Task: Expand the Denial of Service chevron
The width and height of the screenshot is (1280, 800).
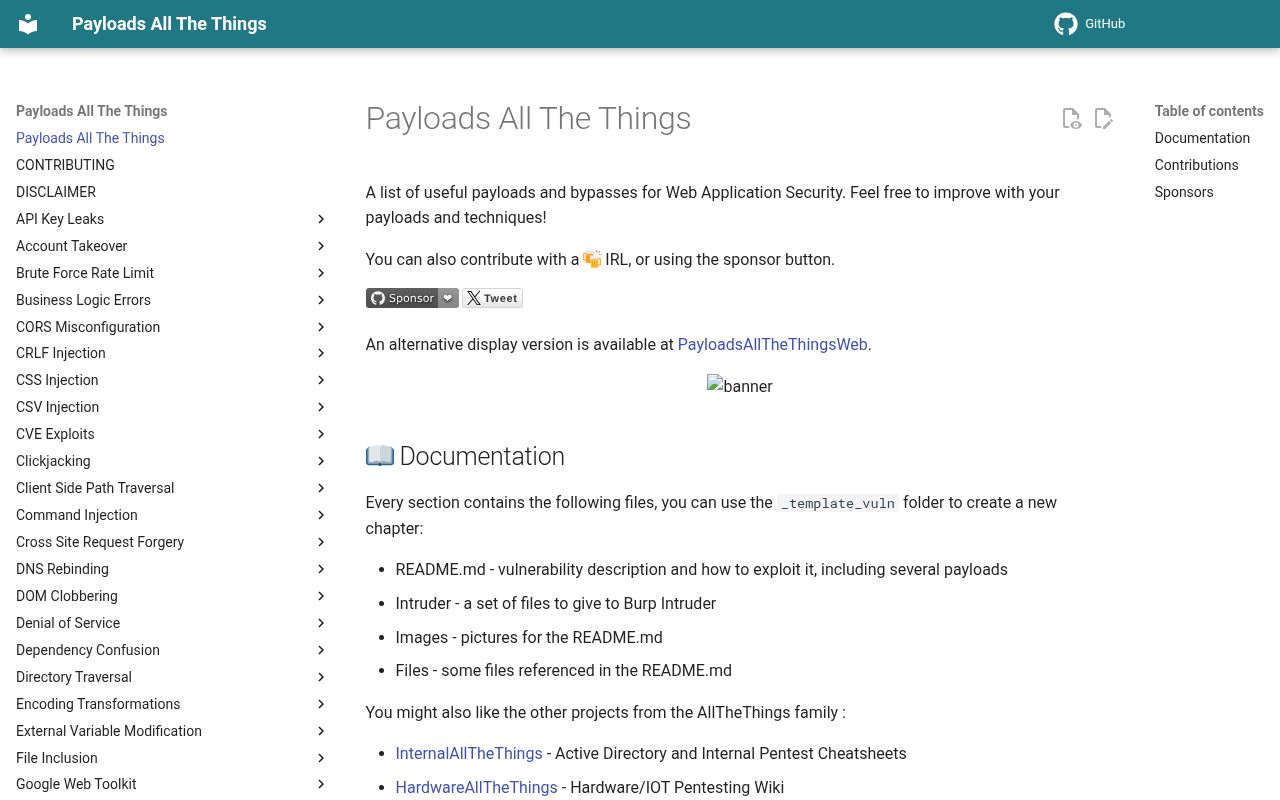Action: coord(321,623)
